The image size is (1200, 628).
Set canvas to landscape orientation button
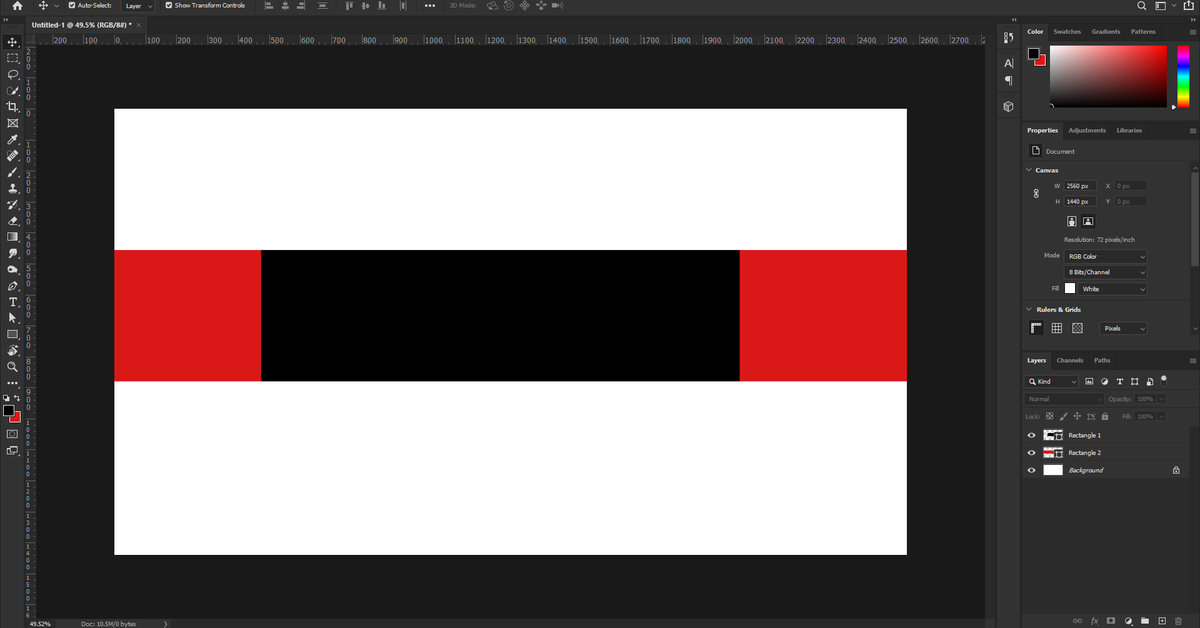coord(1088,222)
